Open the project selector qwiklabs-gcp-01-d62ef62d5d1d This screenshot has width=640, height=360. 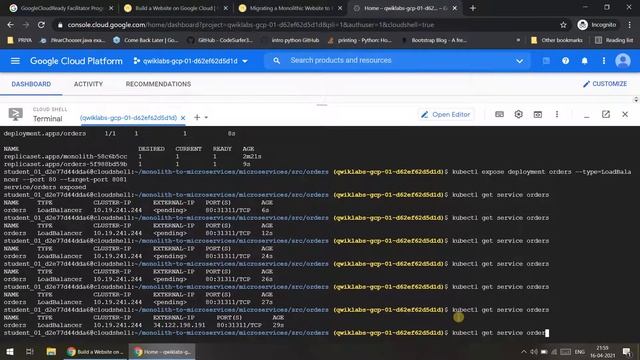click(191, 61)
